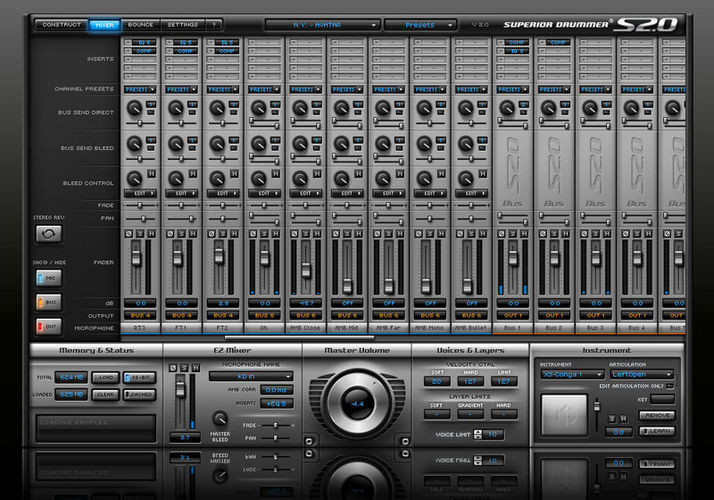The image size is (714, 500).
Task: Click the Voice Limit stepper arrows
Action: 478,434
